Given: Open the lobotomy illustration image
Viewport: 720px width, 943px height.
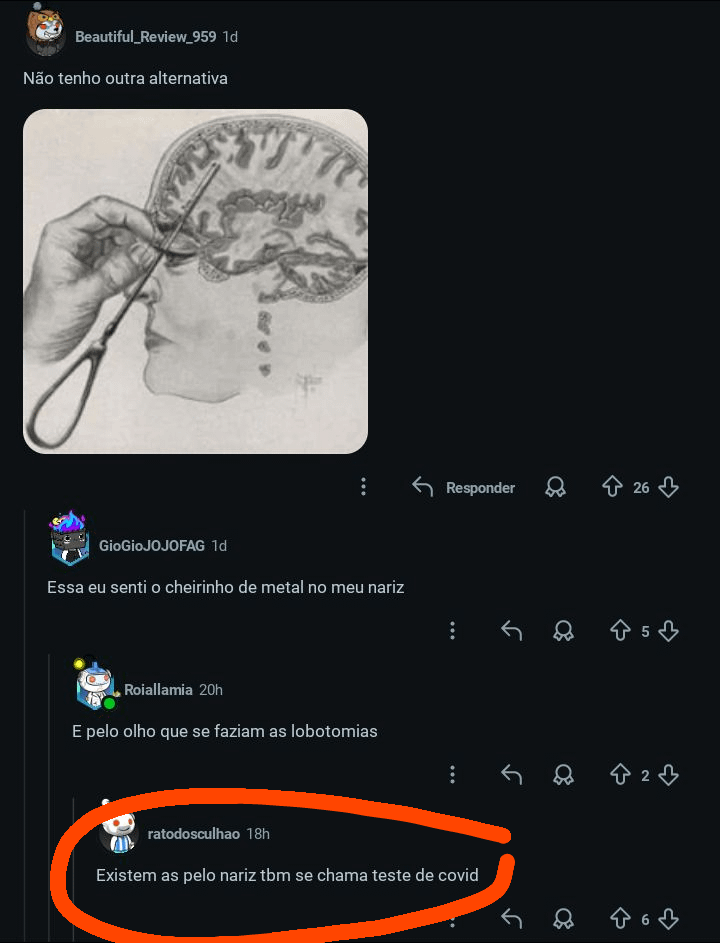Looking at the screenshot, I should click(x=195, y=281).
